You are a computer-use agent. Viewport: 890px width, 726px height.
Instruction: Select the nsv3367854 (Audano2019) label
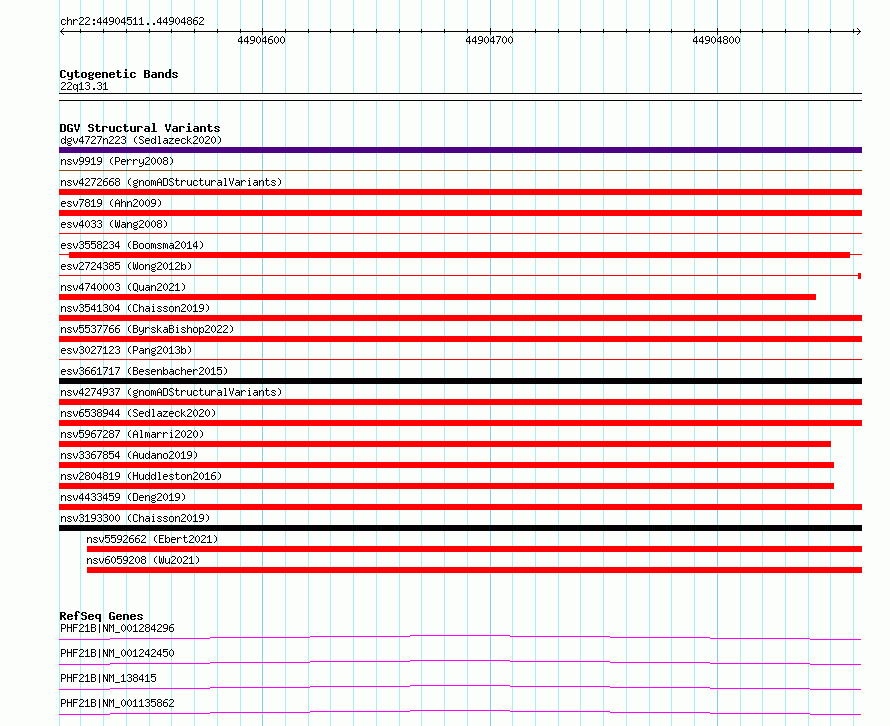(x=129, y=455)
